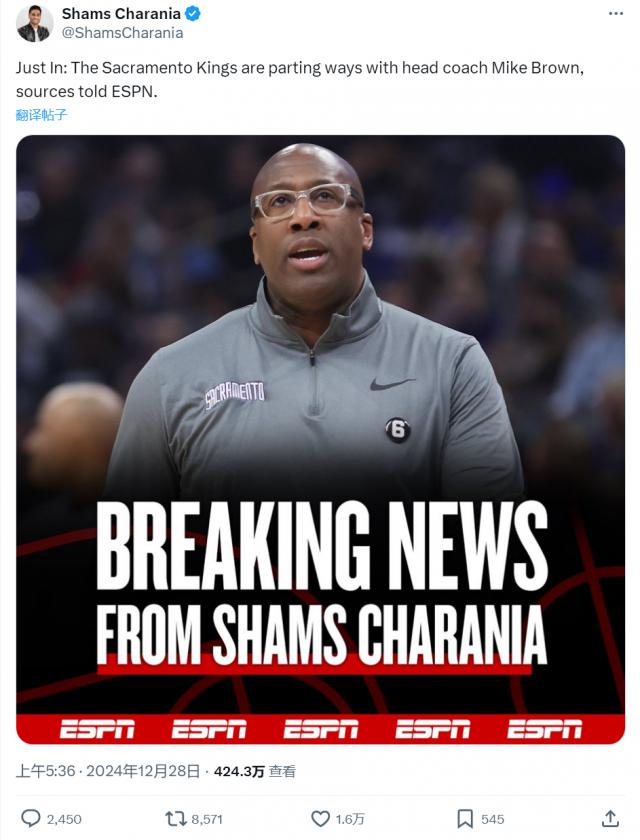This screenshot has width=640, height=840.
Task: Like the post with heart icon
Action: tap(320, 819)
